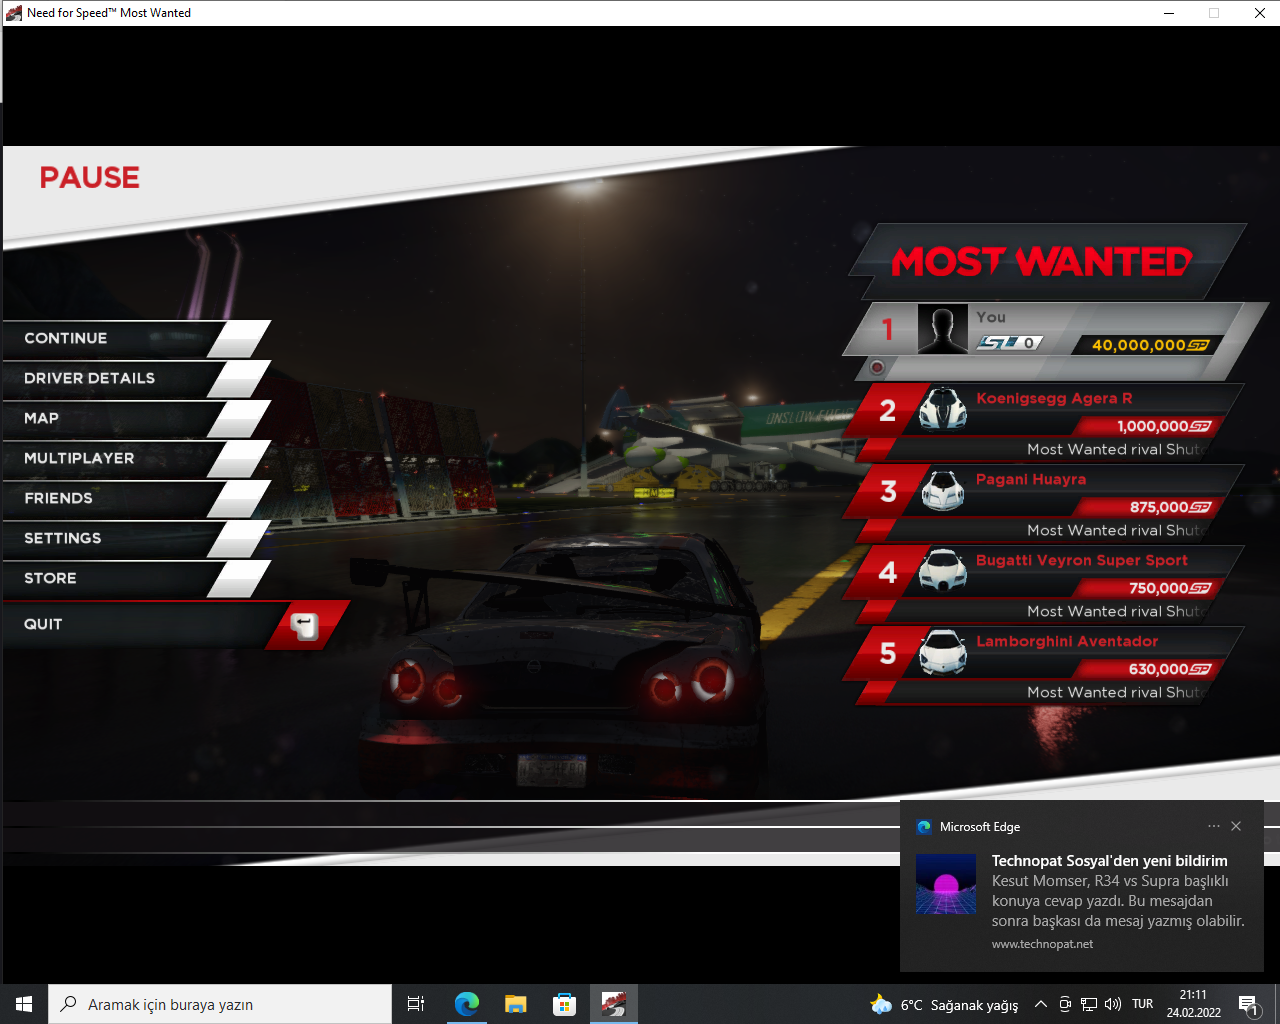Switch the TUR keyboard language
This screenshot has height=1024, width=1280.
[1143, 1004]
